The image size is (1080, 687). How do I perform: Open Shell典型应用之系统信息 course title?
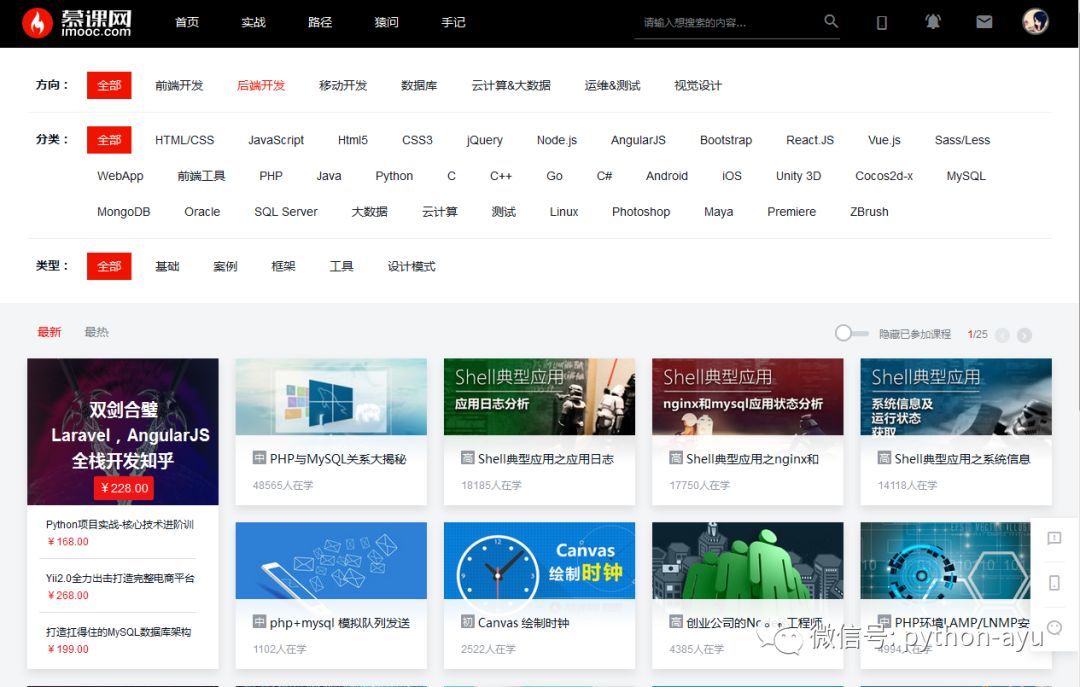tap(962, 459)
